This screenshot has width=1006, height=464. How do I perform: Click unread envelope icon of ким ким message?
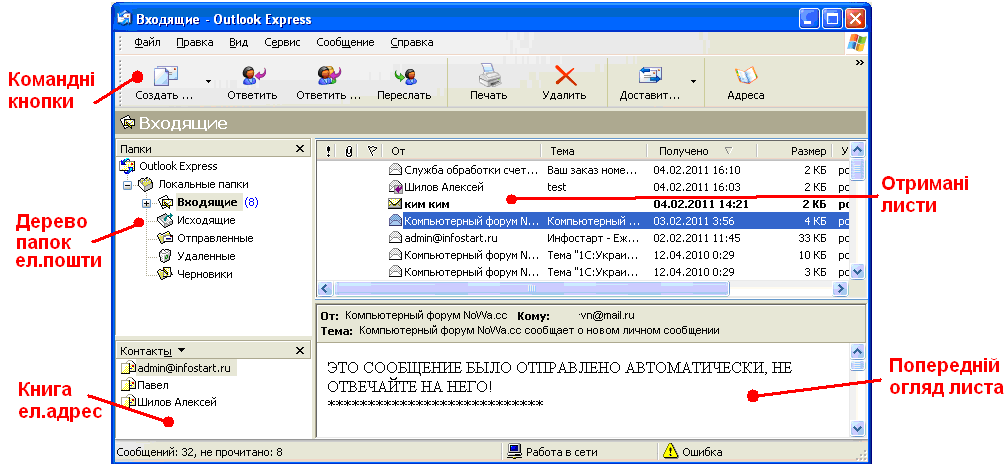[x=395, y=204]
